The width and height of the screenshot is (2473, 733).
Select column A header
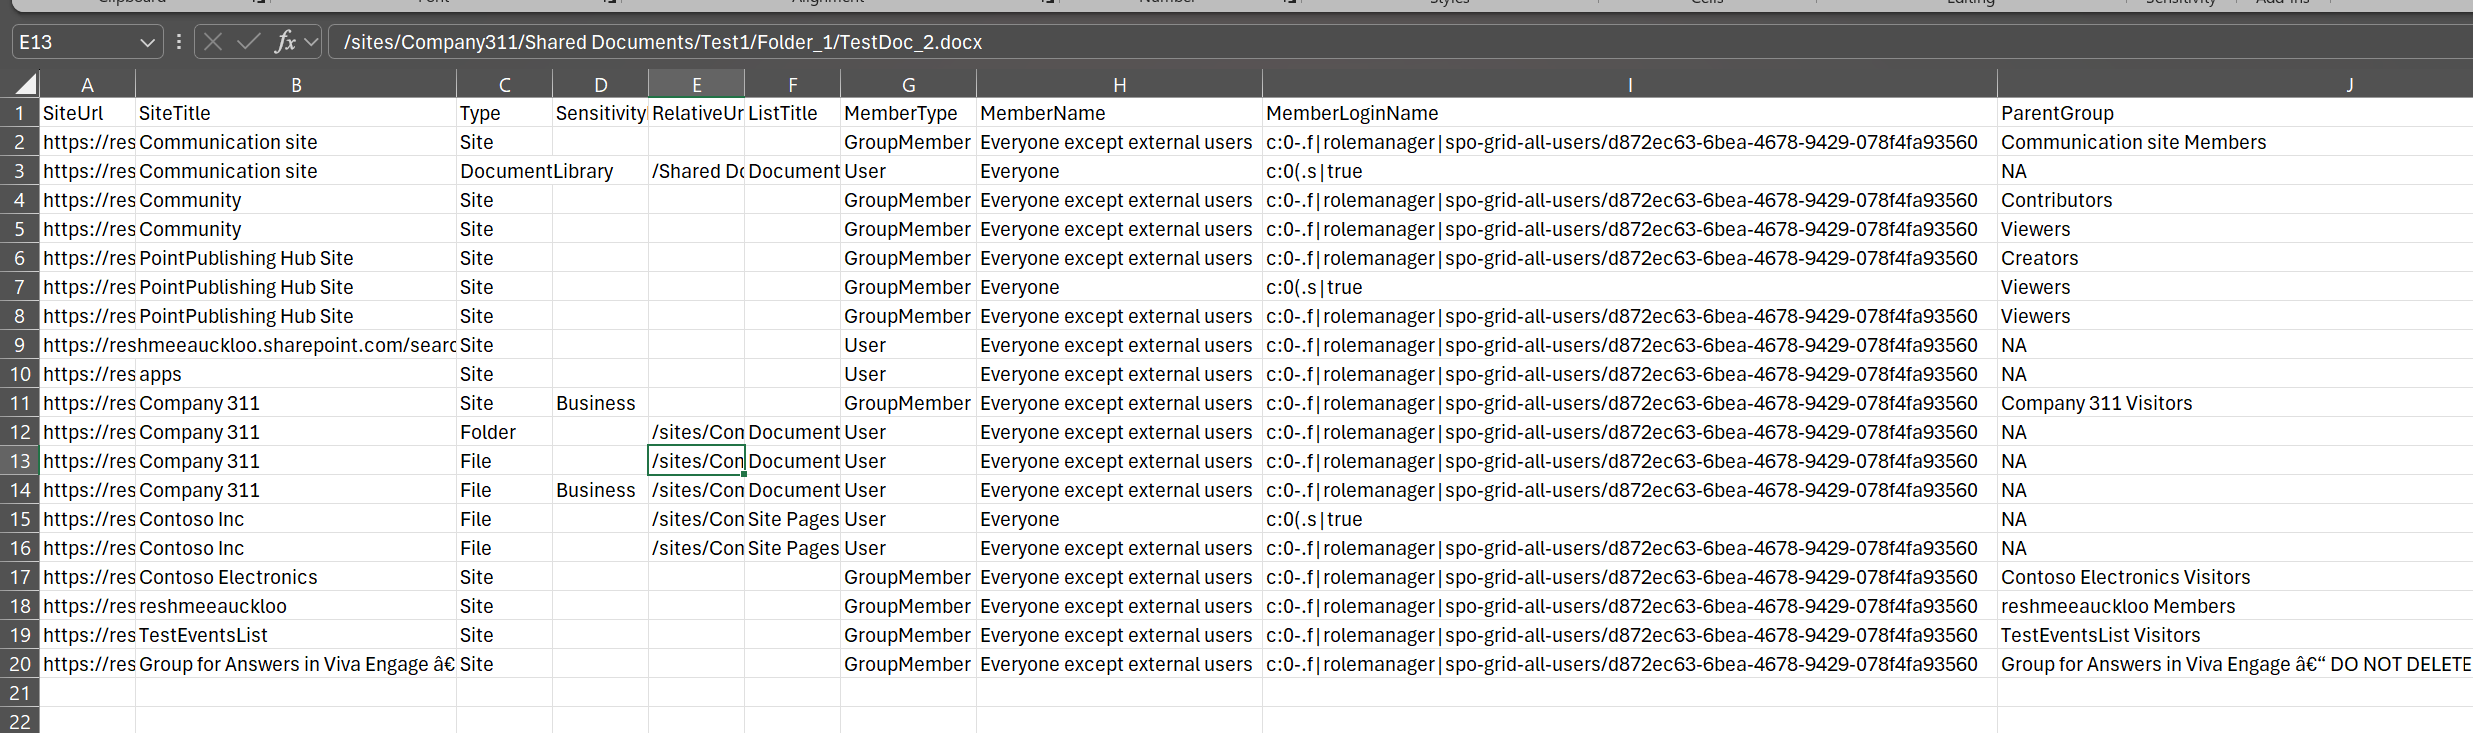click(87, 85)
